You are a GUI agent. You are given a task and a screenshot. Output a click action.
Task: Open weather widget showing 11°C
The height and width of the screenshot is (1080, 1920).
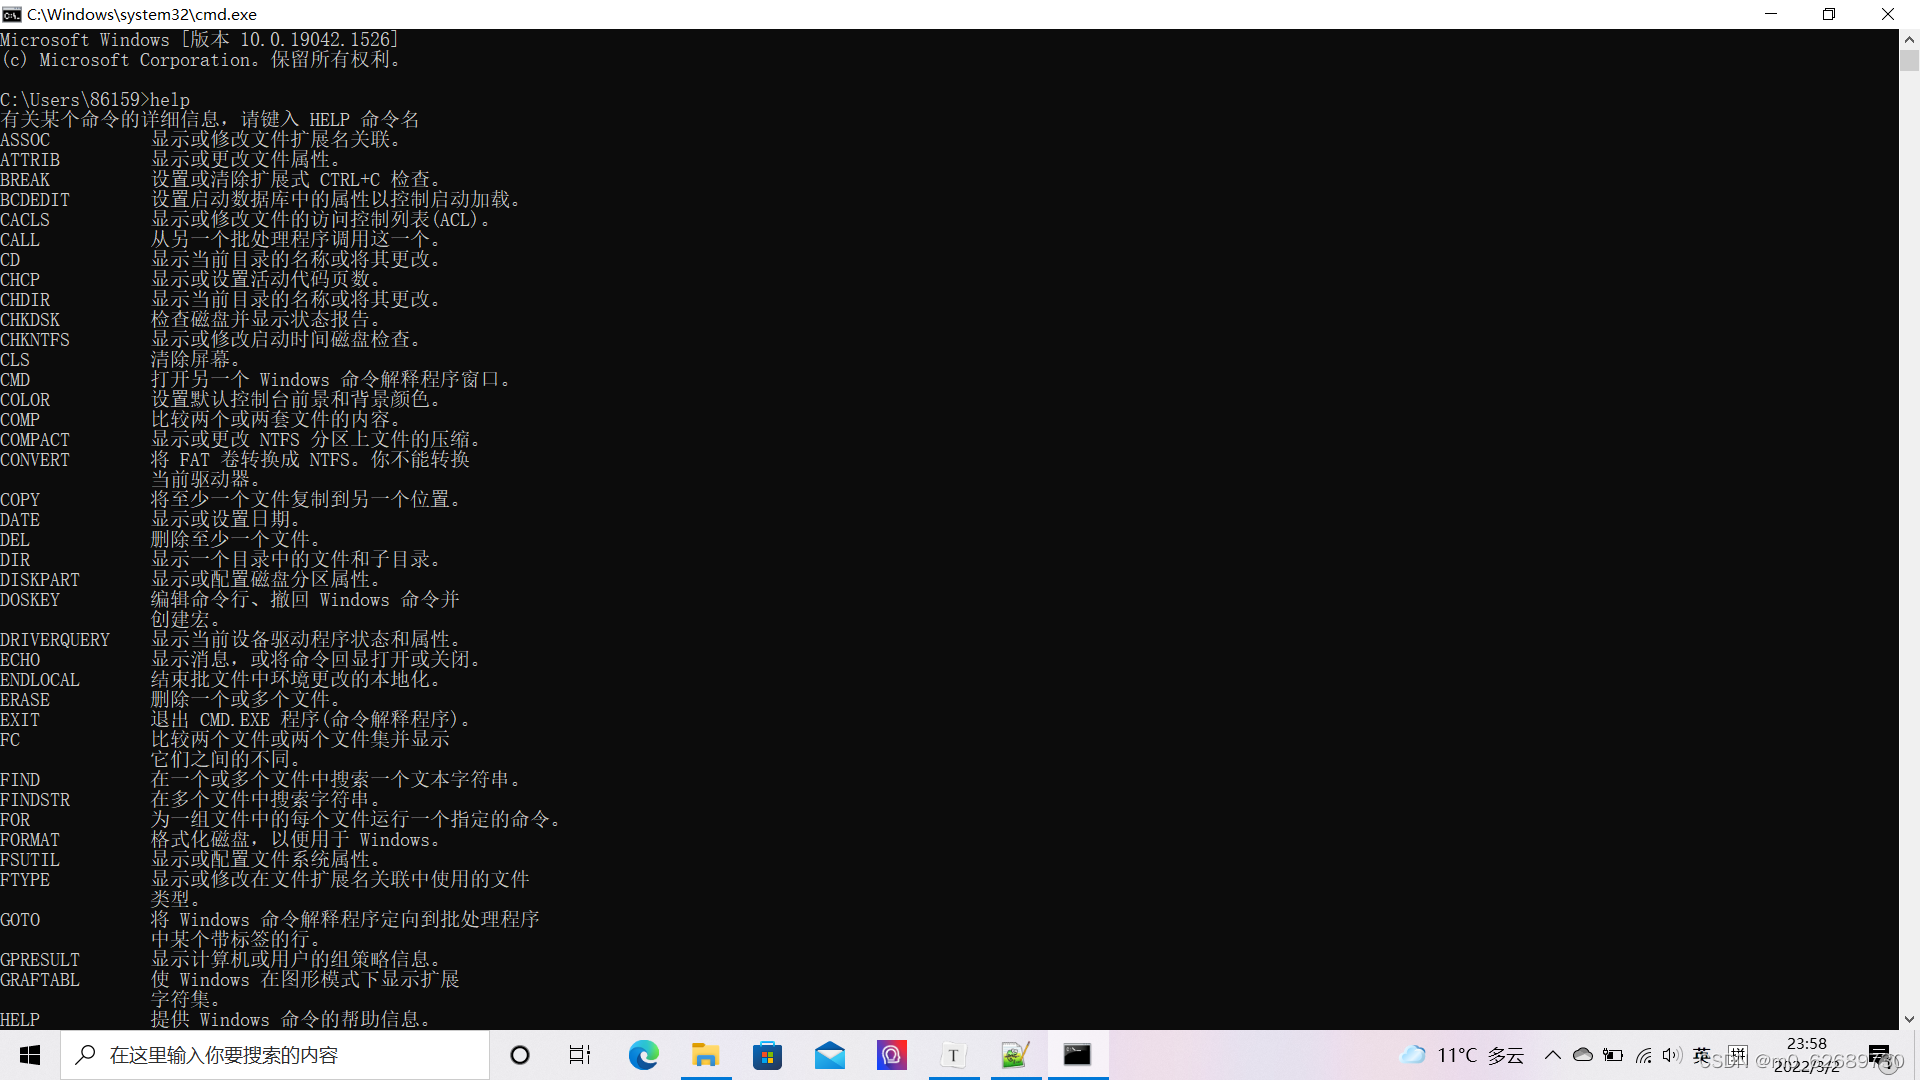(1462, 1055)
